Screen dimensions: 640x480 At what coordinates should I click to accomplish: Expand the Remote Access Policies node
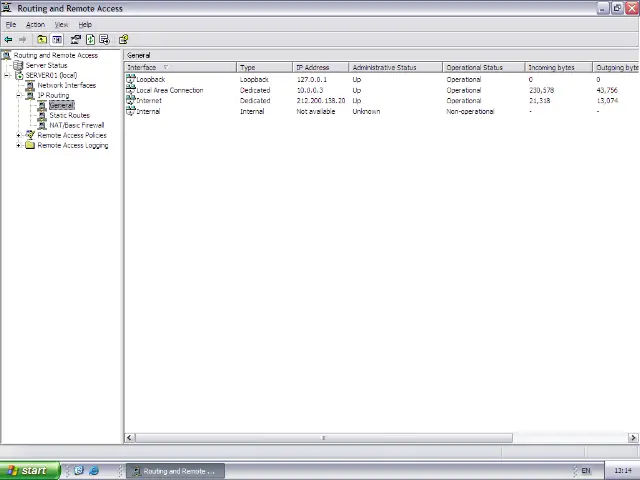tap(18, 135)
